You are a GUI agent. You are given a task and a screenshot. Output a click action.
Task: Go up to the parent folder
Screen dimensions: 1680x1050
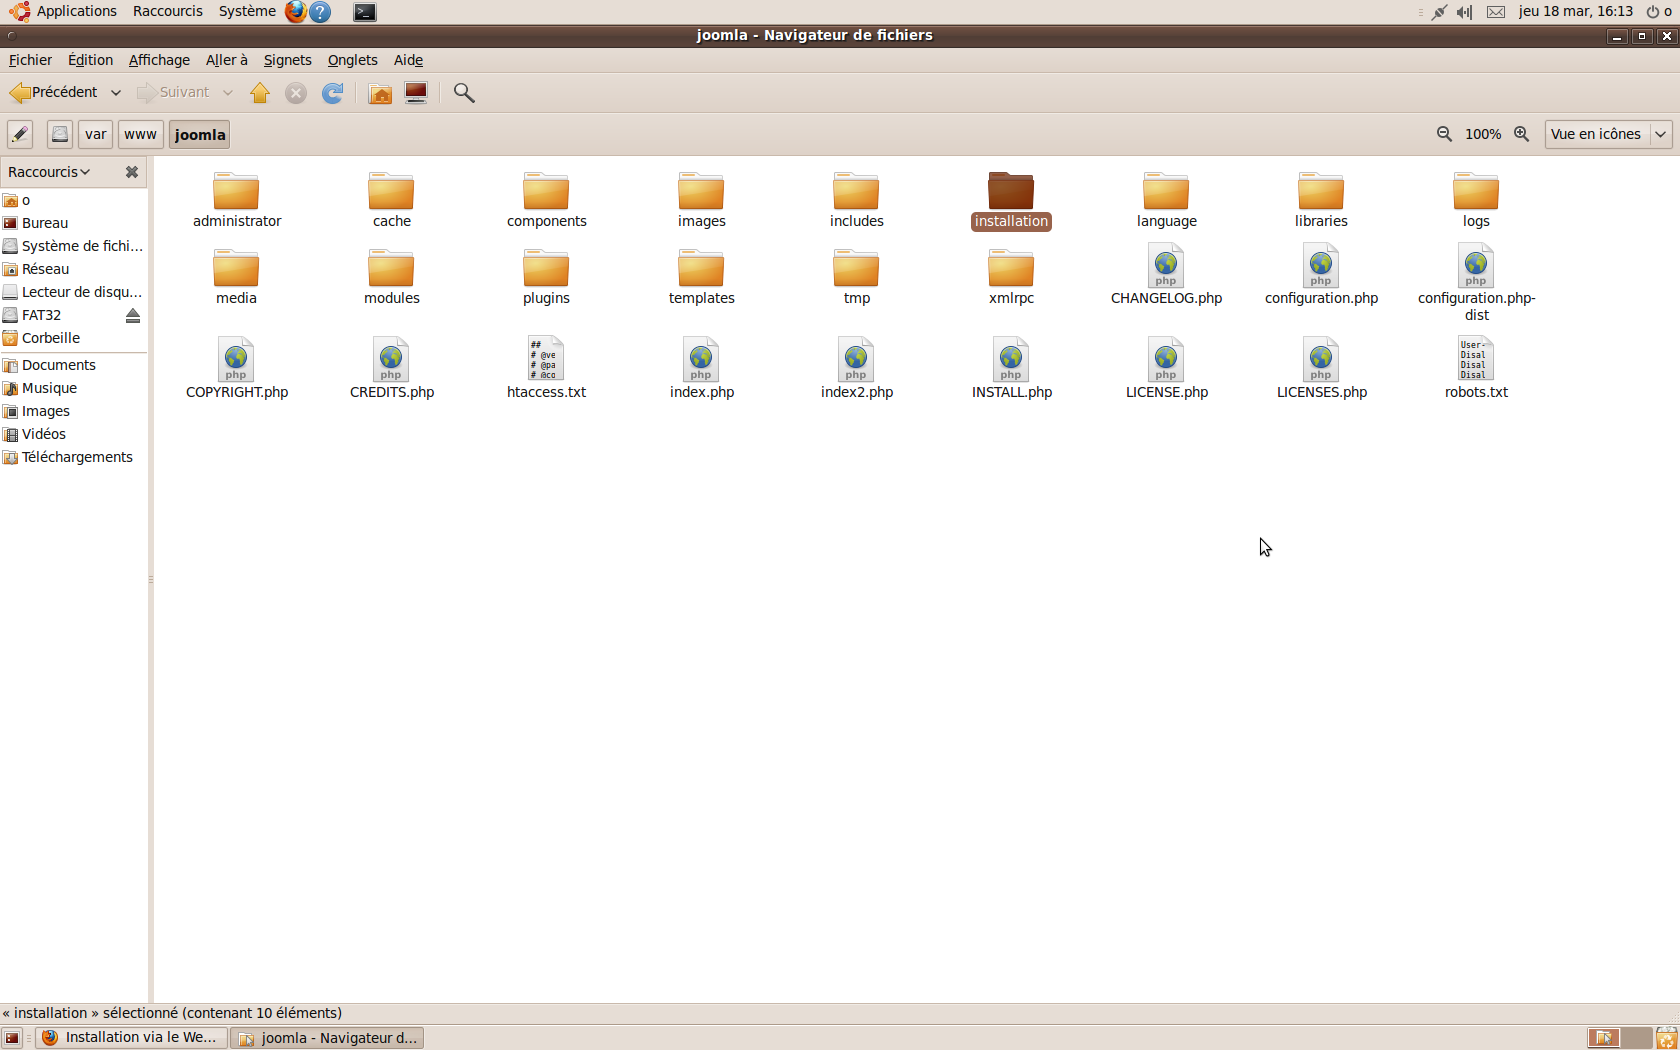[260, 93]
